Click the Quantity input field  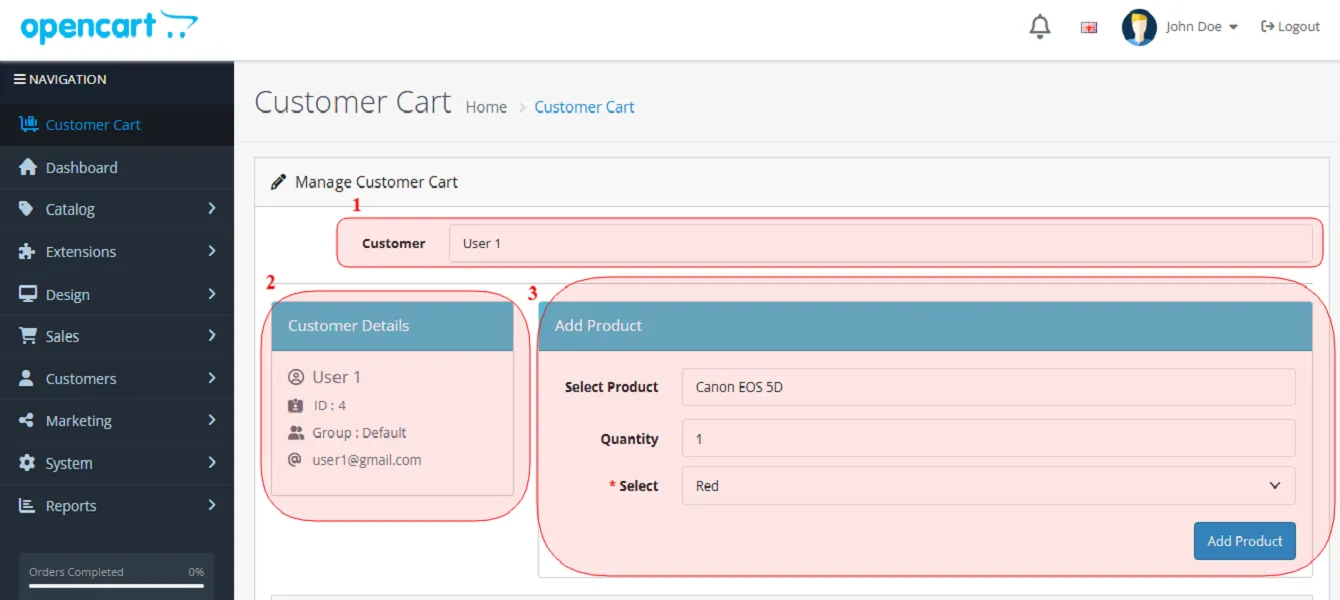pyautogui.click(x=988, y=438)
